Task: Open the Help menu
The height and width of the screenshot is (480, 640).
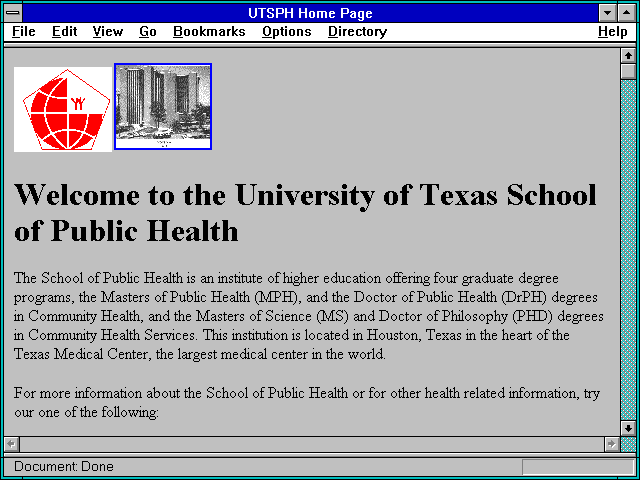Action: coord(613,31)
